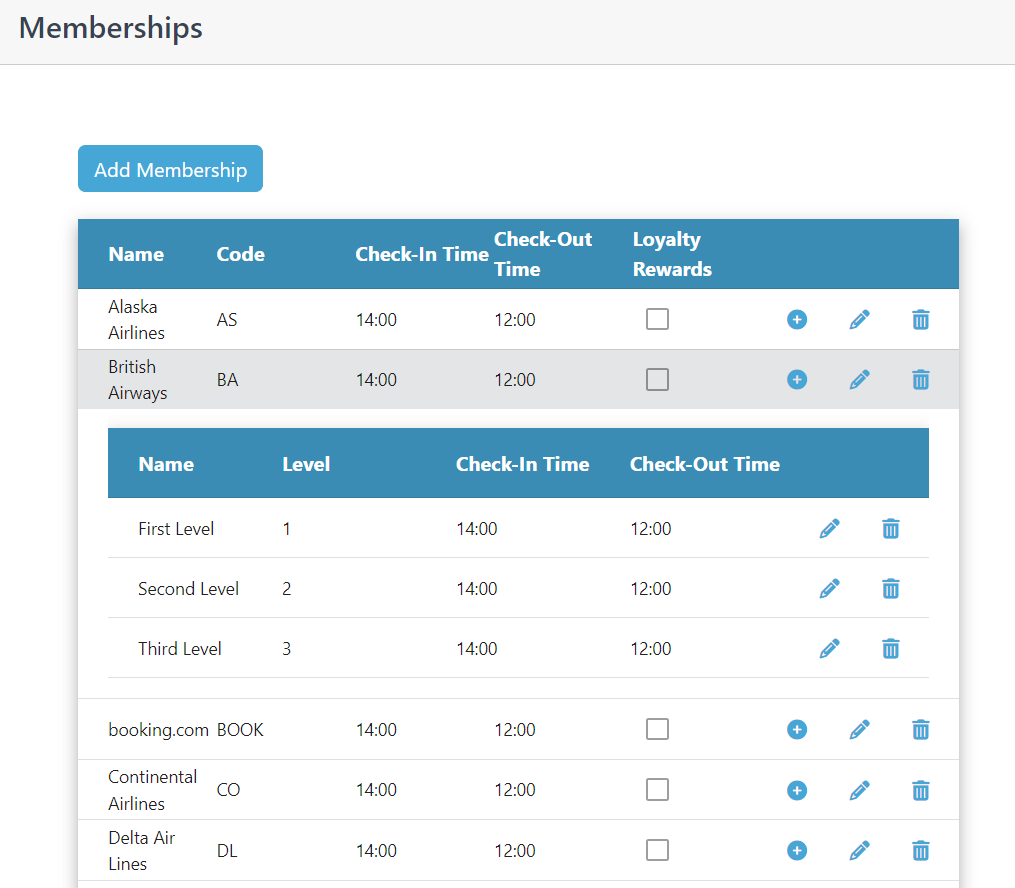This screenshot has width=1015, height=888.
Task: Click the Add Membership button
Action: (170, 169)
